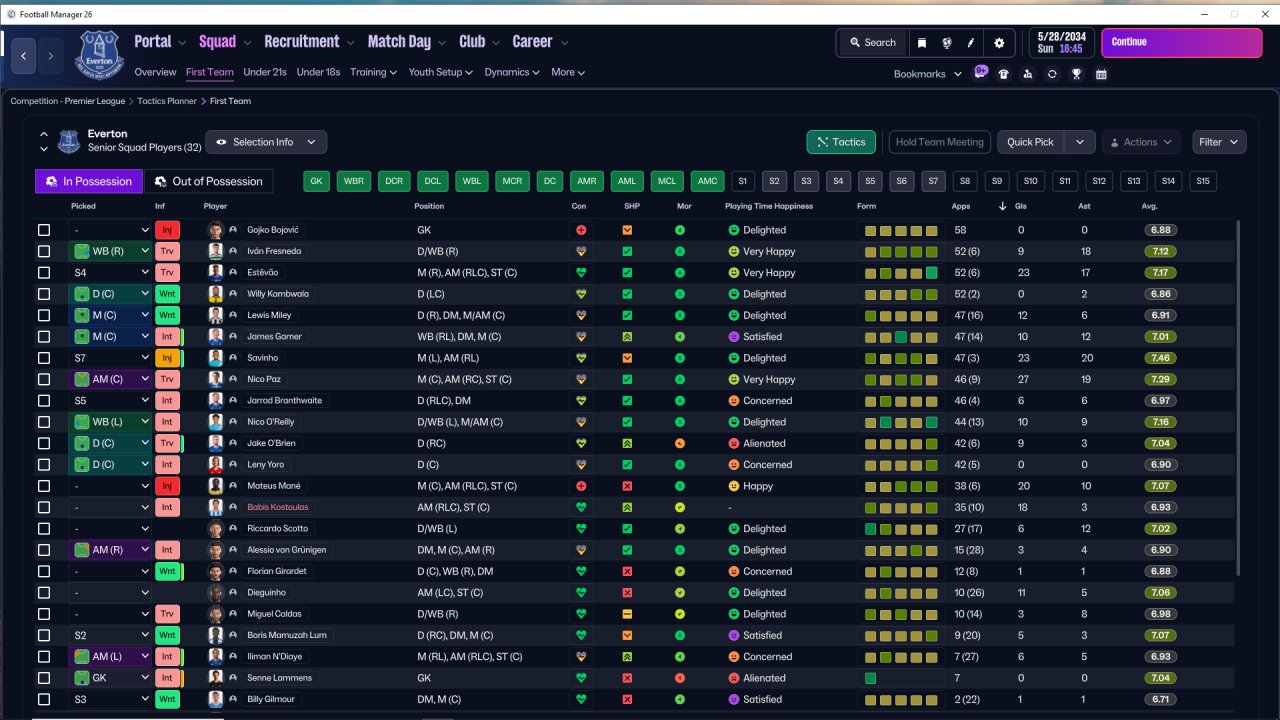This screenshot has height=720, width=1280.
Task: Tick the checkbox for Gojko Bojović
Action: 44,230
